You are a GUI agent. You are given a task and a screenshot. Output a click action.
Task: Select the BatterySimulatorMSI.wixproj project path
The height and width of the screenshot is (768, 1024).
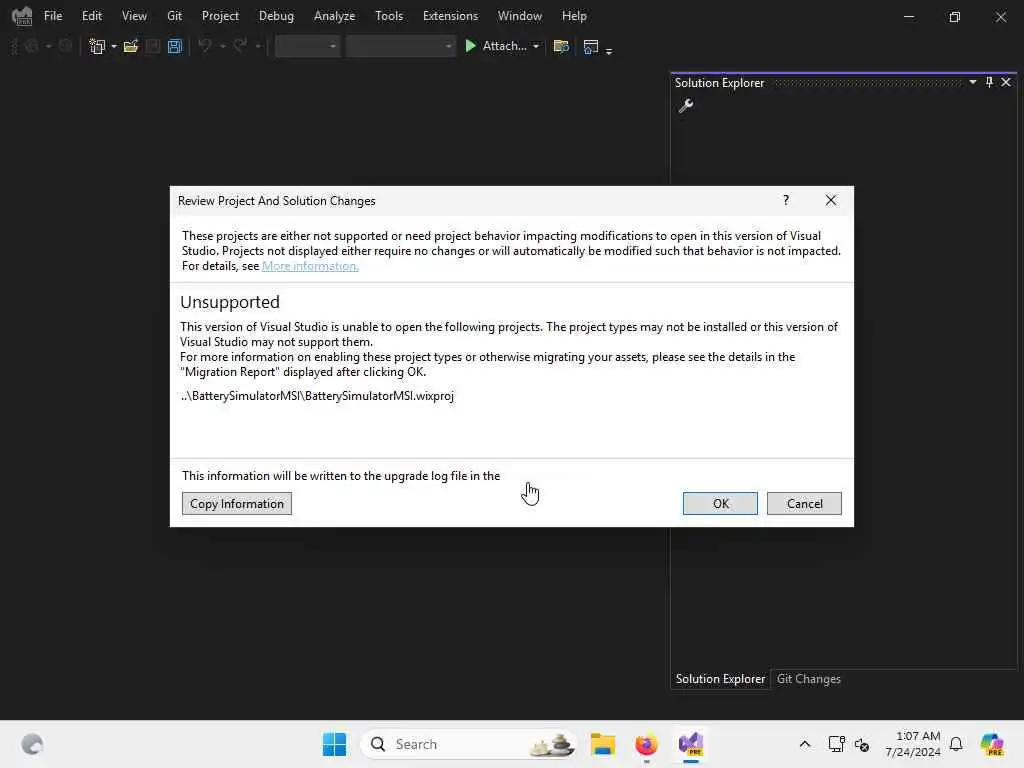click(317, 396)
